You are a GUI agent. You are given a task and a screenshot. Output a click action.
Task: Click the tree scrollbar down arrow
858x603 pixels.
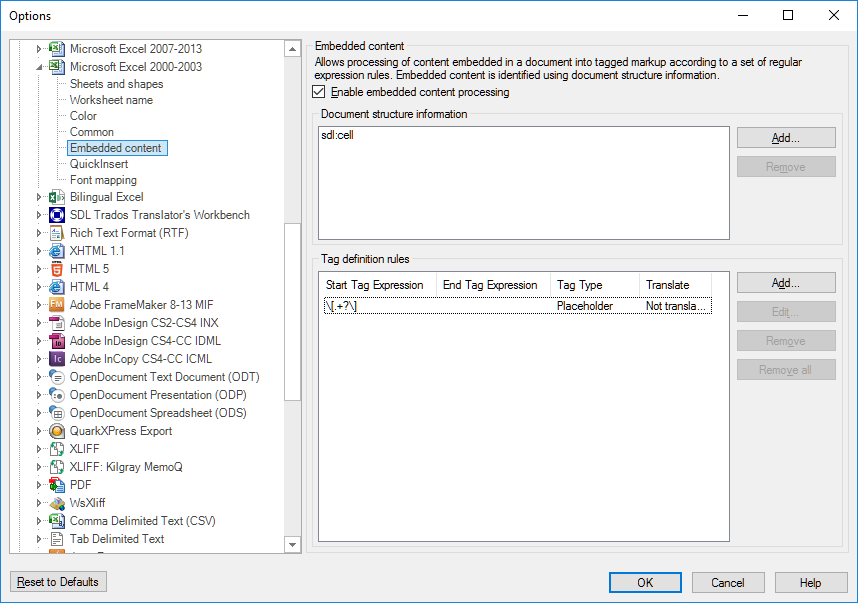point(293,544)
